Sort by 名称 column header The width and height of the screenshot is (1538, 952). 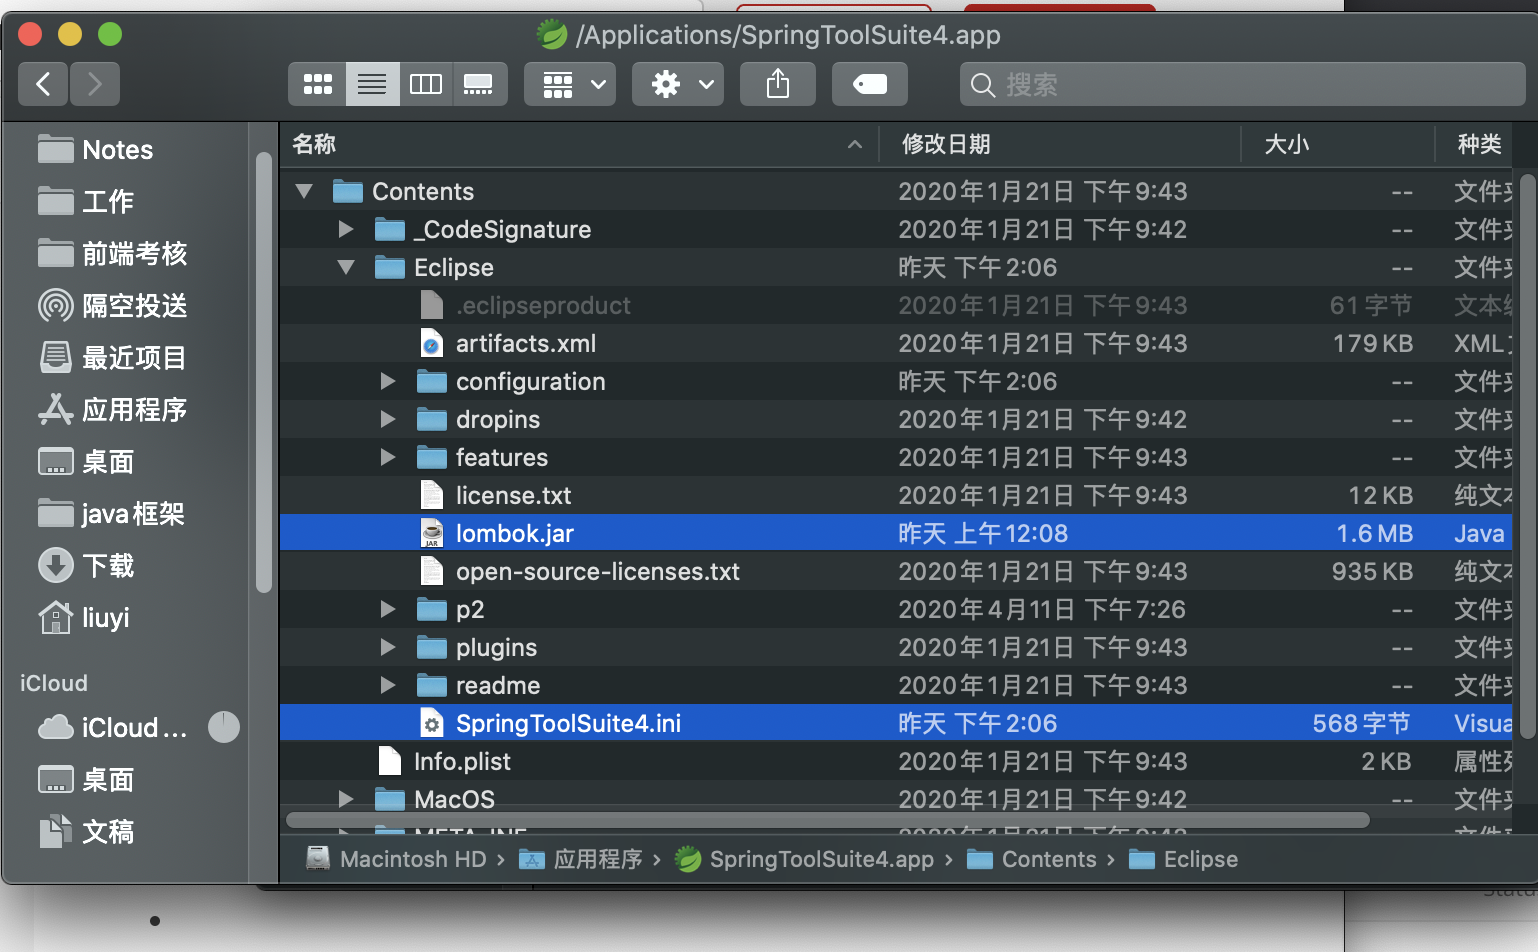point(578,145)
